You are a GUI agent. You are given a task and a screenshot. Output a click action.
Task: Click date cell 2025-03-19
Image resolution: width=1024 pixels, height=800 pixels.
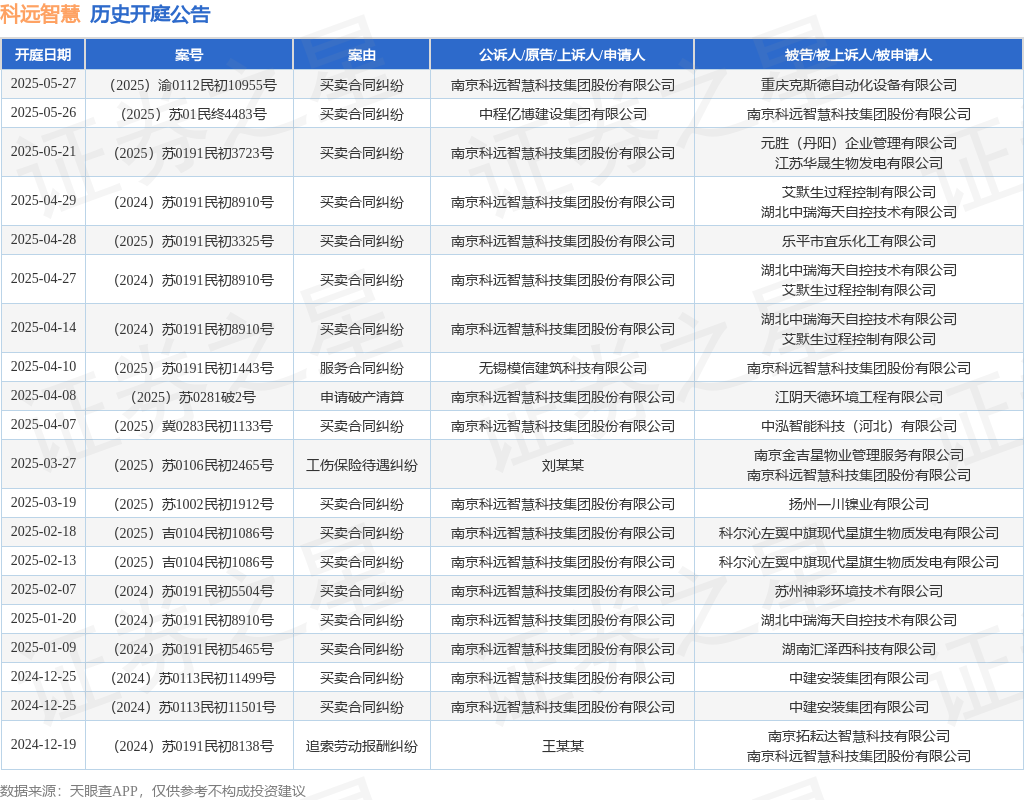pos(43,503)
